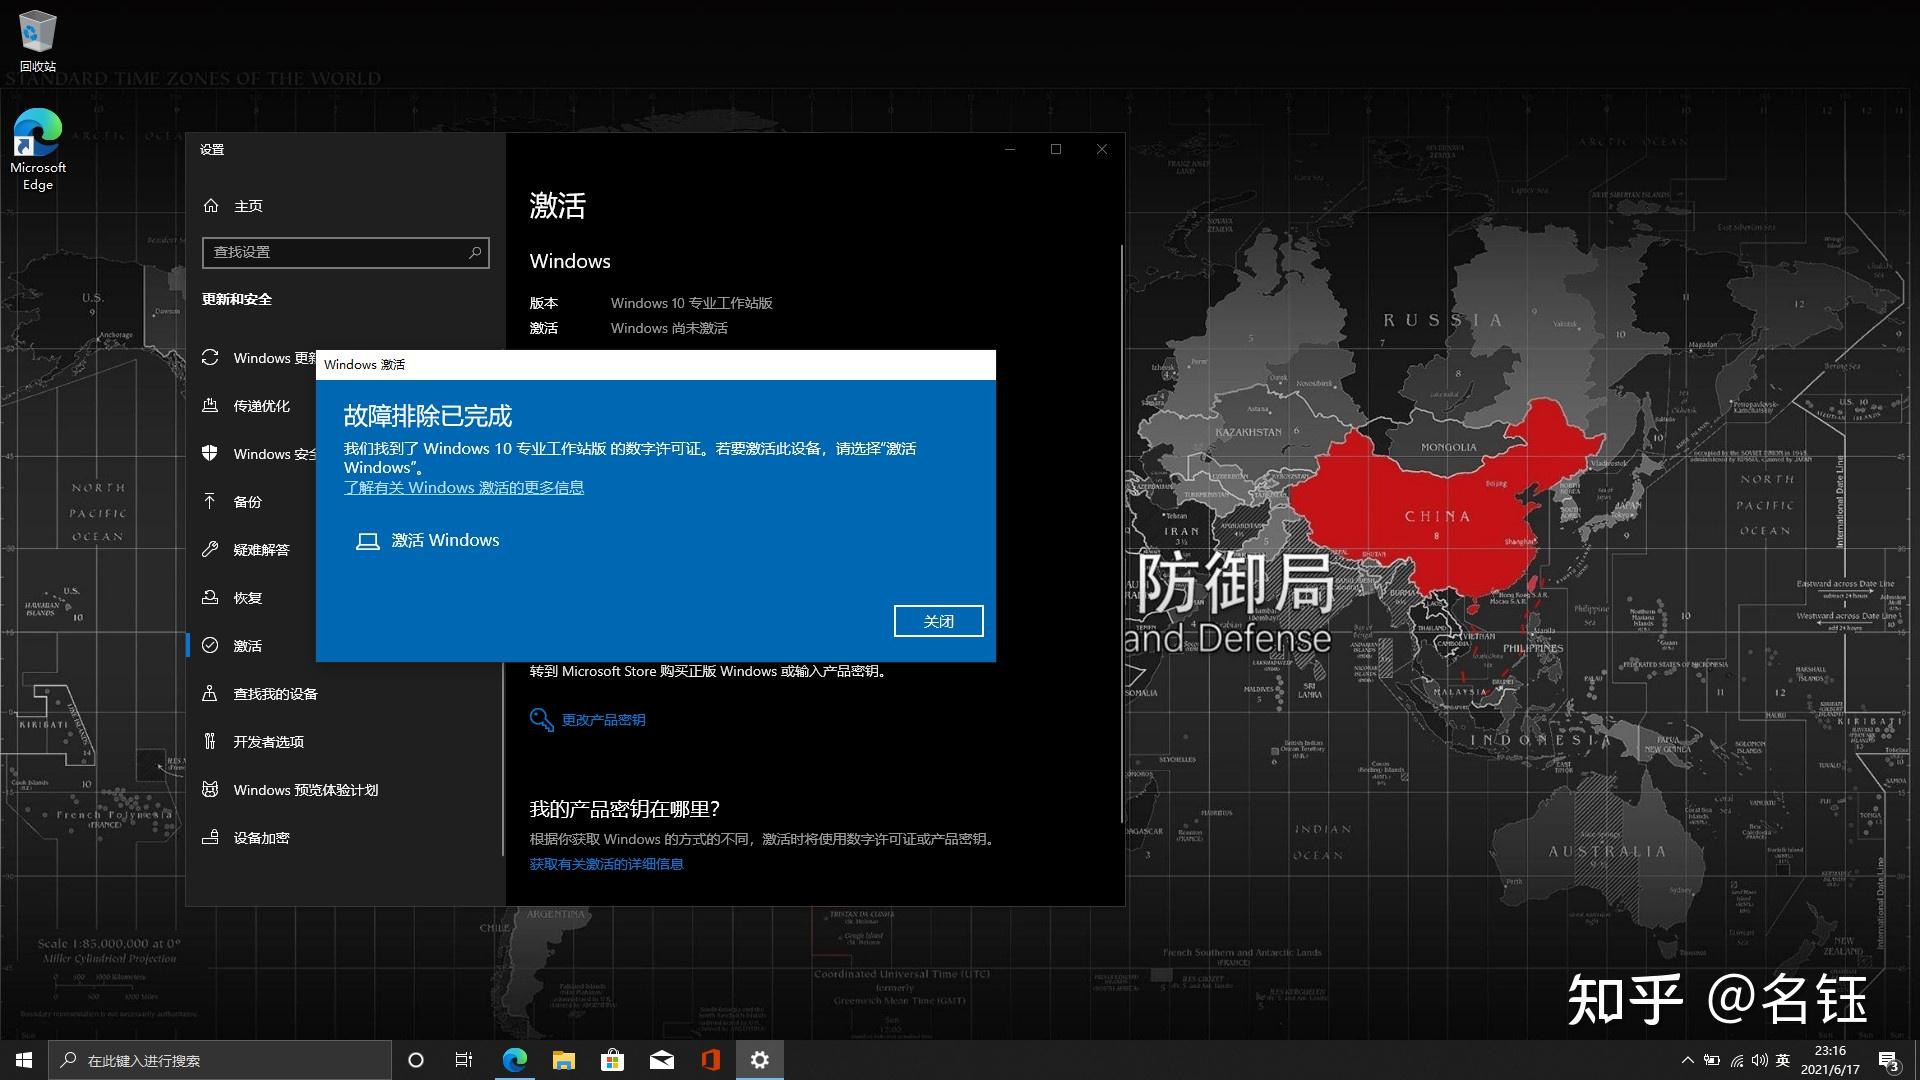Open Microsoft Store from taskbar
Viewport: 1920px width, 1080px height.
(x=612, y=1060)
